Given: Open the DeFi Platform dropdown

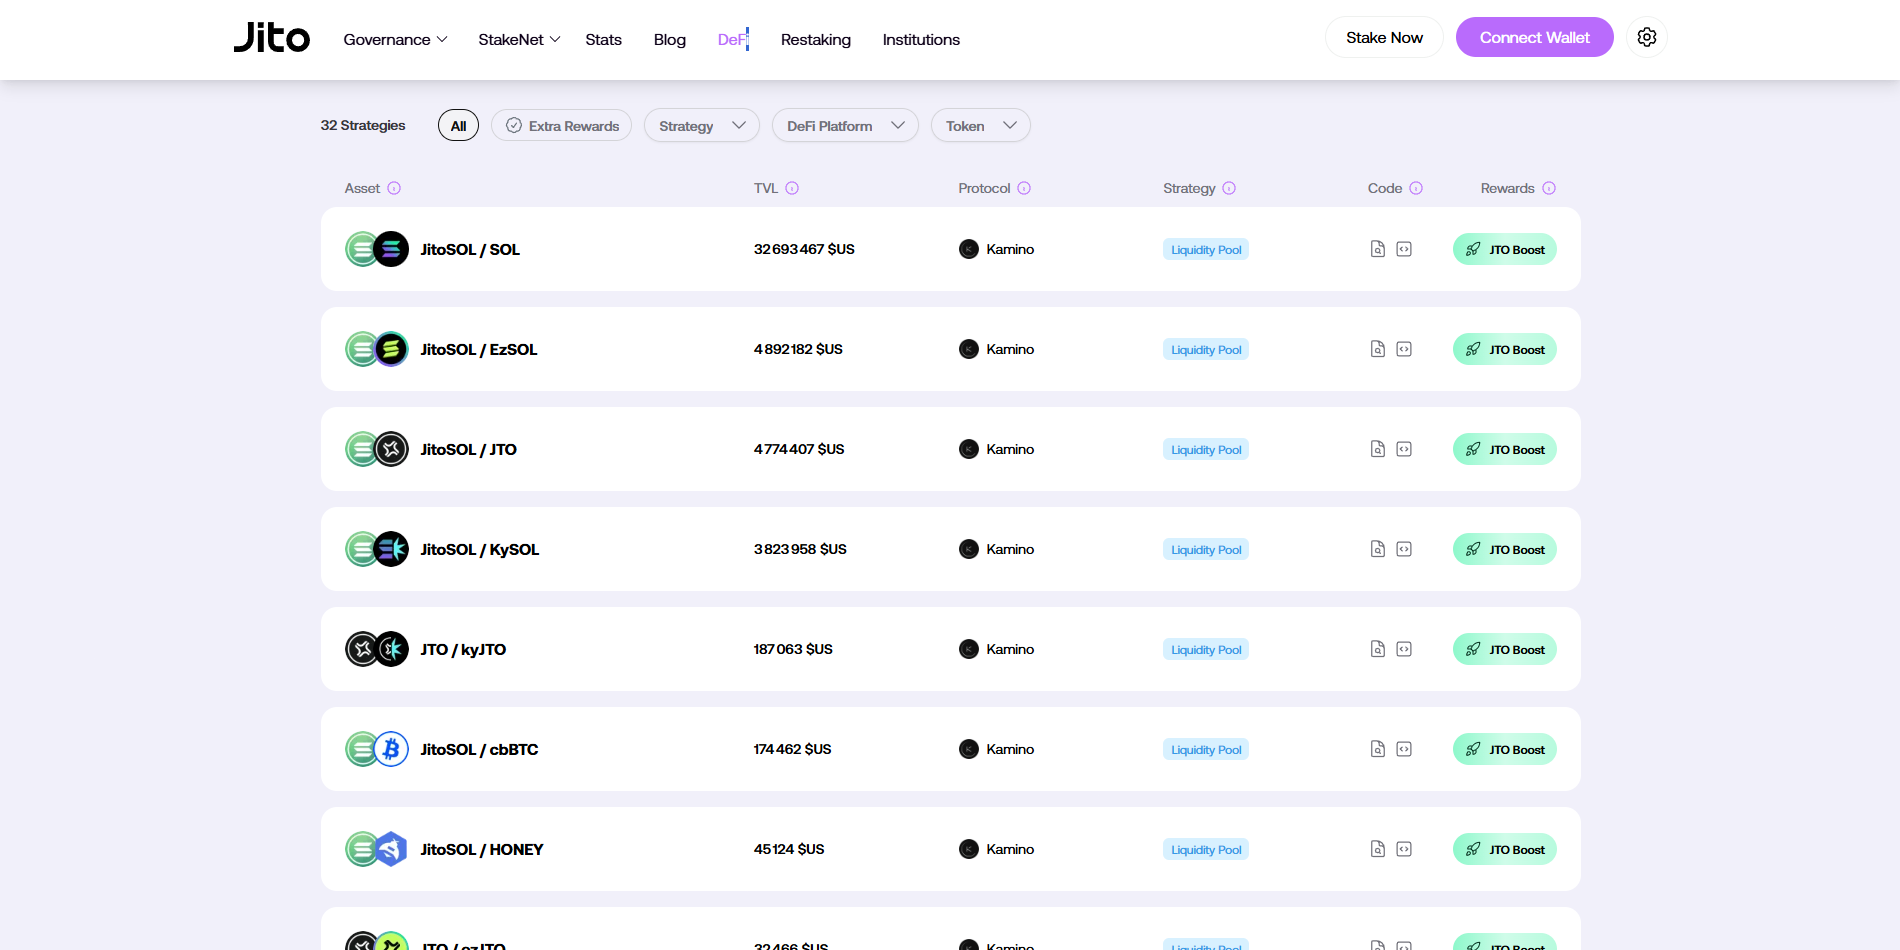Looking at the screenshot, I should [844, 126].
